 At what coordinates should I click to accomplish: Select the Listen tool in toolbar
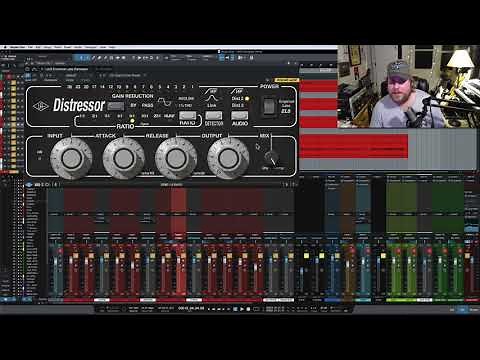pos(123,58)
